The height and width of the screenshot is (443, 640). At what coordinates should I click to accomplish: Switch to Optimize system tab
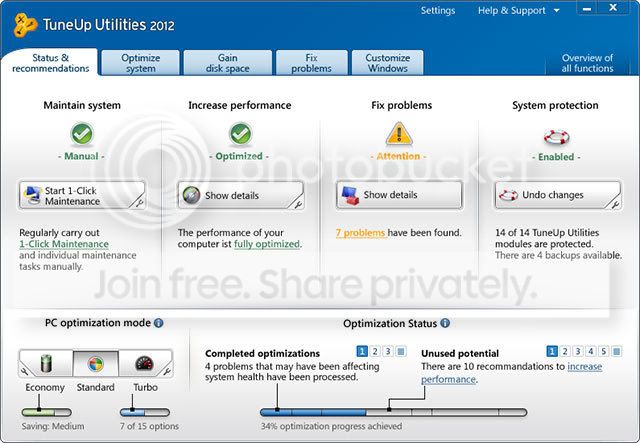click(140, 63)
